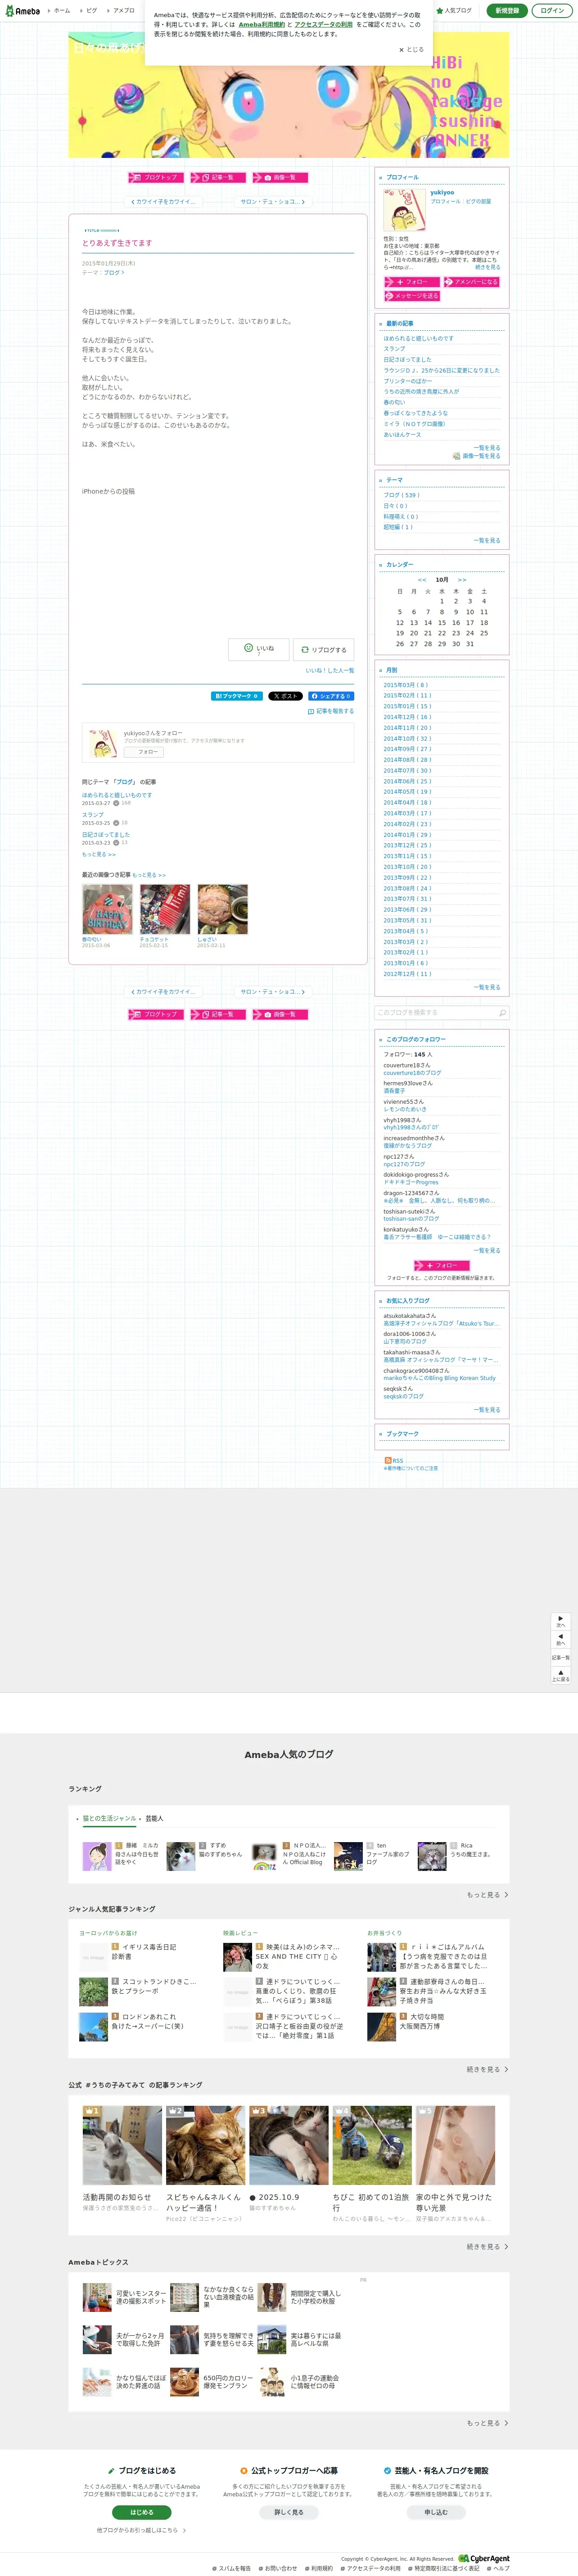Select the upper 画像一覧 pink tab

click(x=280, y=178)
